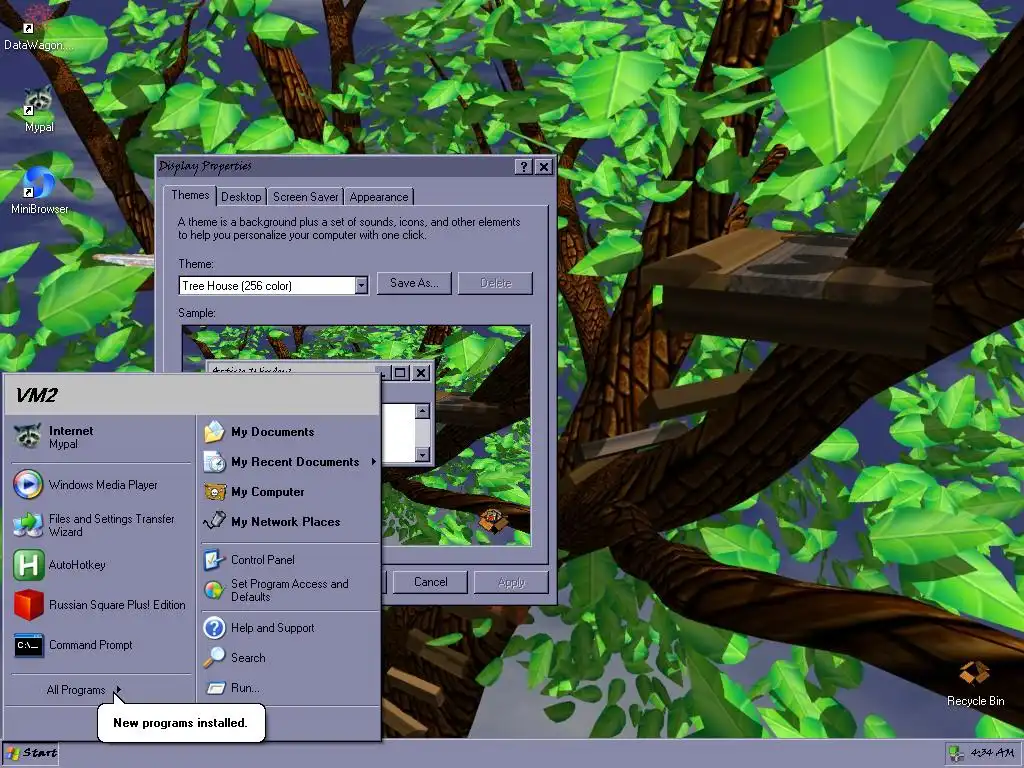This screenshot has height=768, width=1024.
Task: Click the Display Properties help question button
Action: (523, 167)
